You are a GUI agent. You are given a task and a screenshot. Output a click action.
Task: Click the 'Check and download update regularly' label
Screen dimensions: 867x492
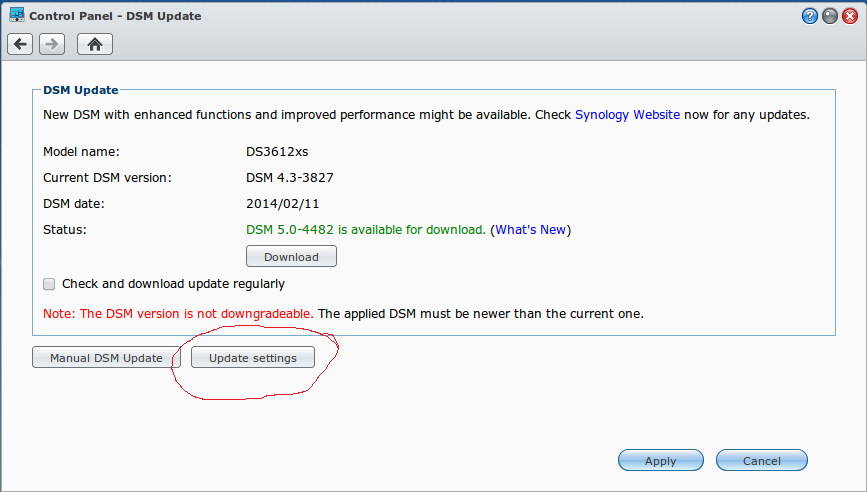173,284
